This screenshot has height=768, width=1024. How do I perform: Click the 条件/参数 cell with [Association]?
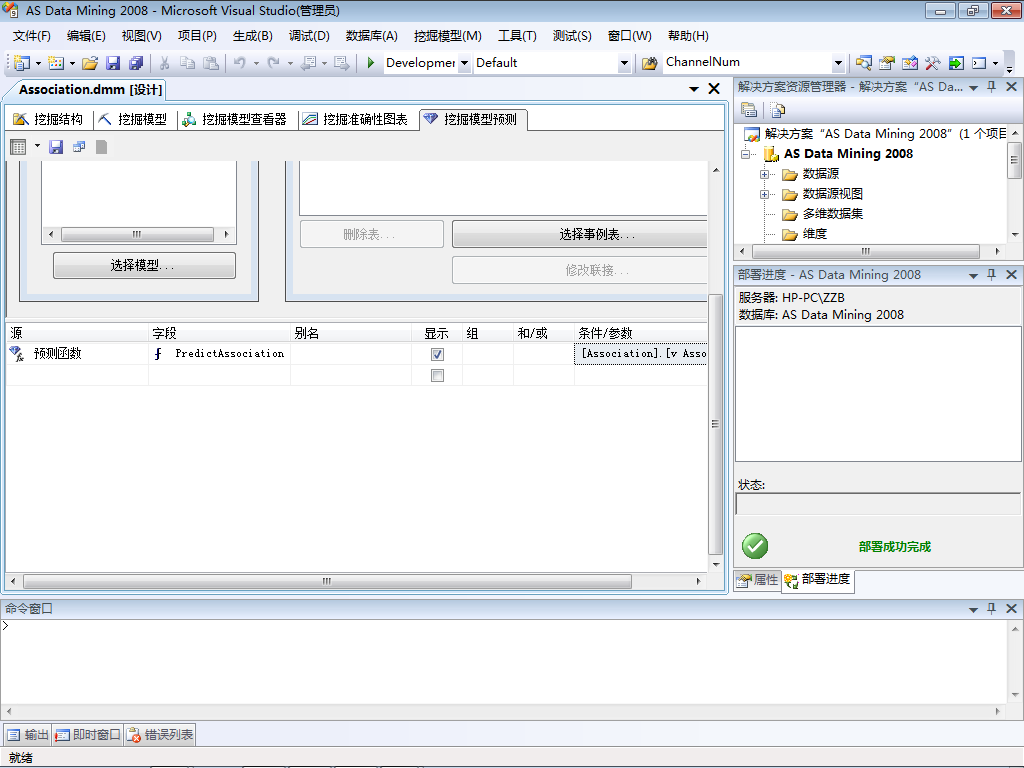click(x=641, y=353)
